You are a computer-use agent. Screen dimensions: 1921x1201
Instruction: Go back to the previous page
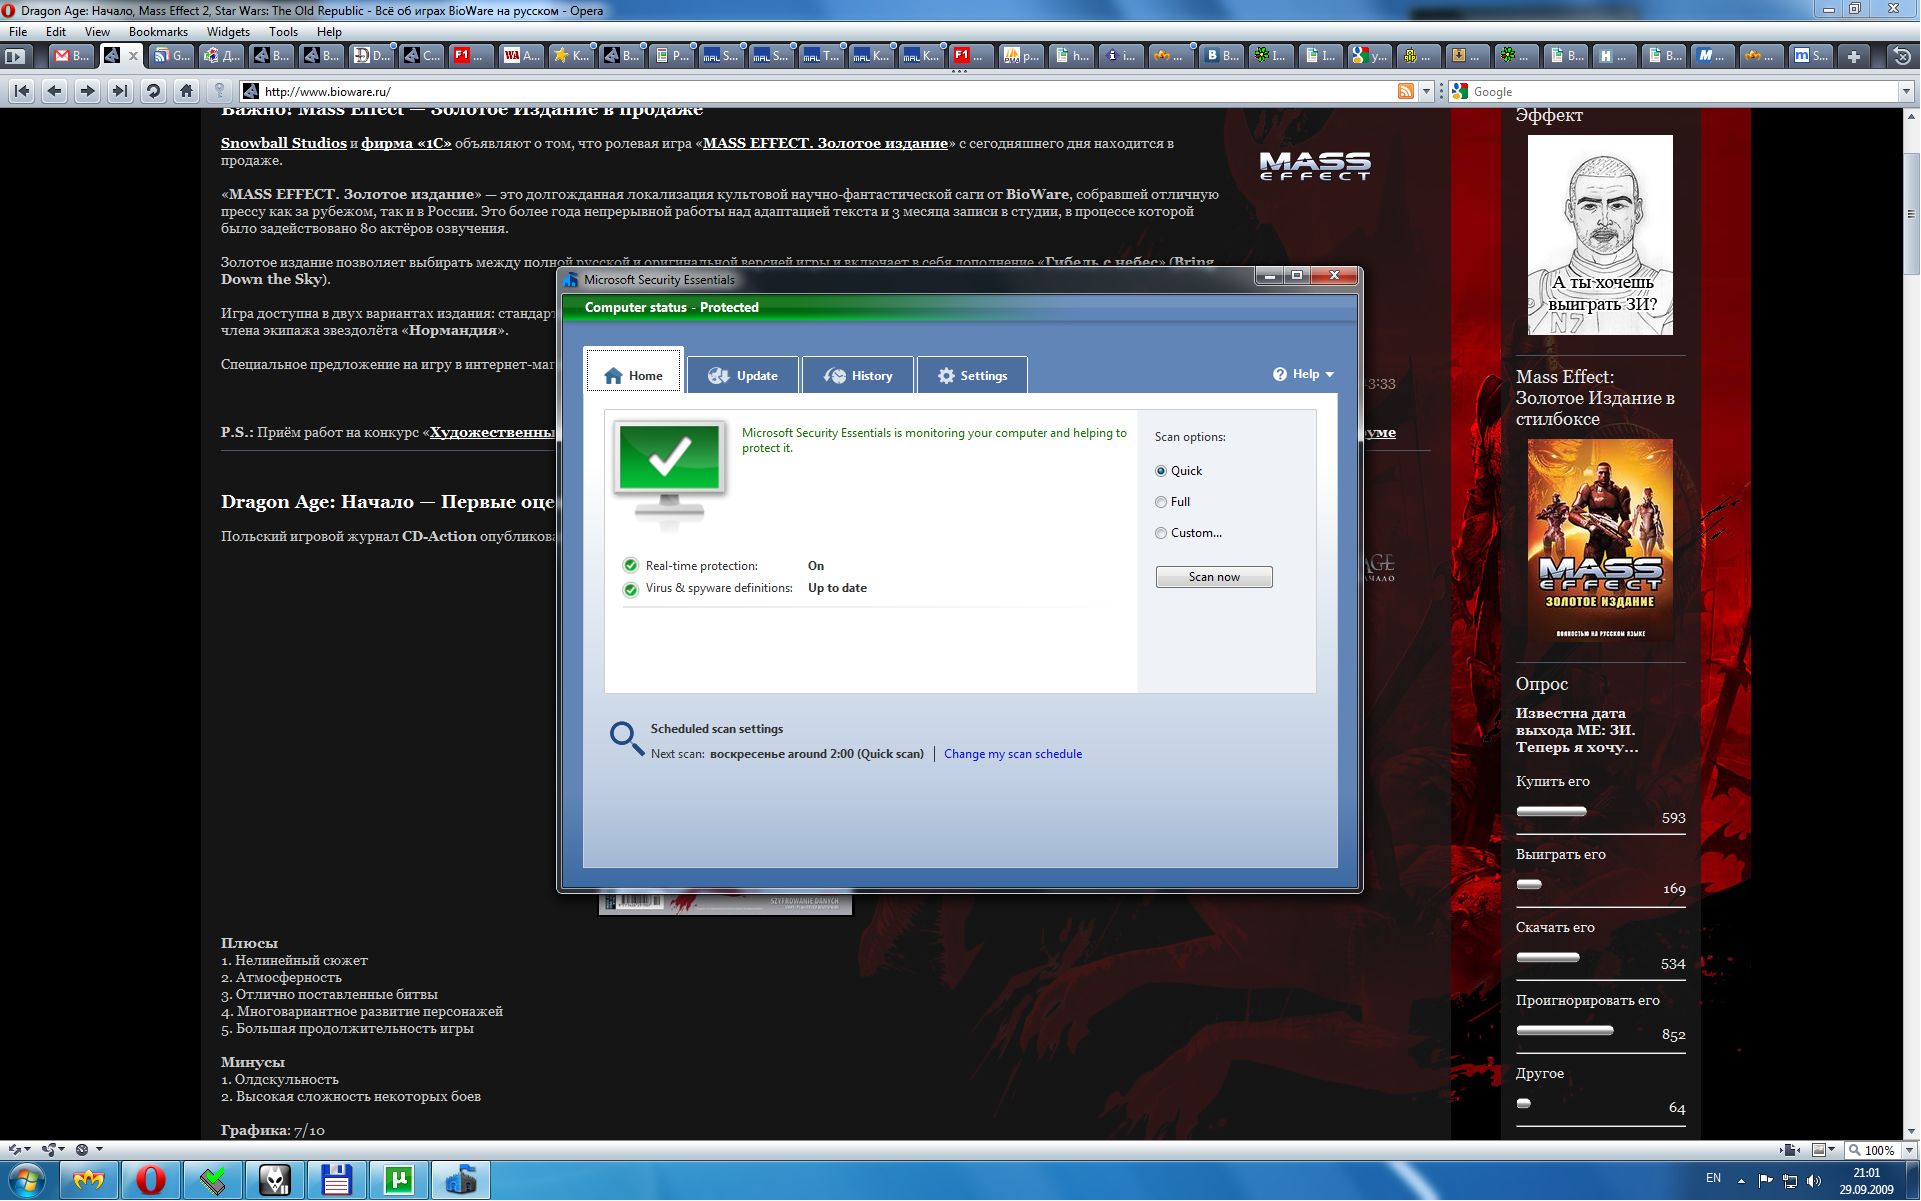point(55,91)
